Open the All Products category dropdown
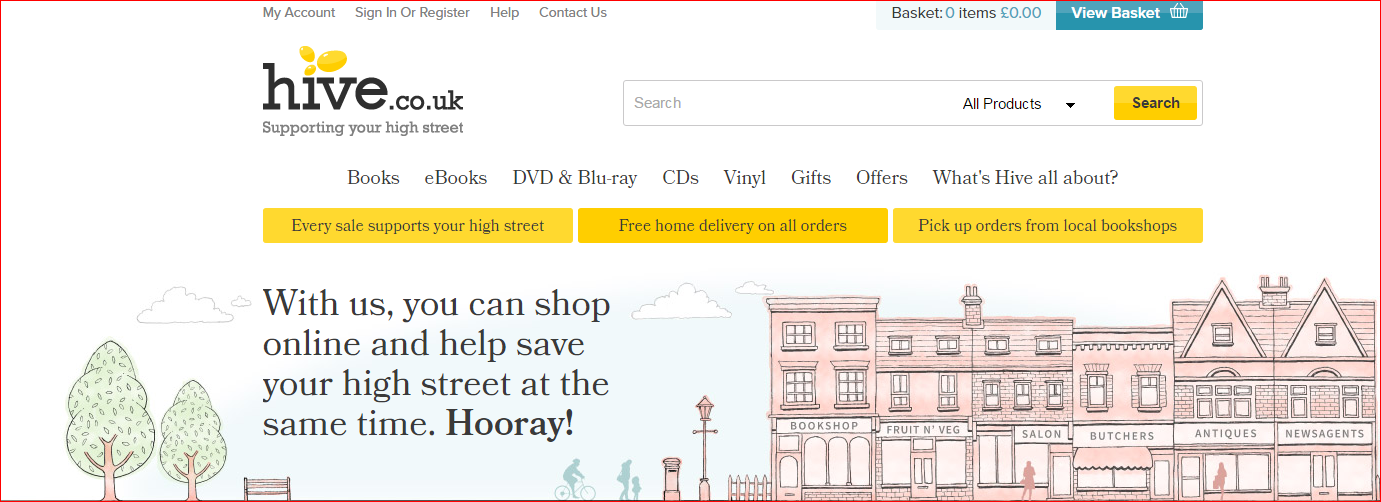Viewport: 1381px width, 502px height. tap(1018, 104)
